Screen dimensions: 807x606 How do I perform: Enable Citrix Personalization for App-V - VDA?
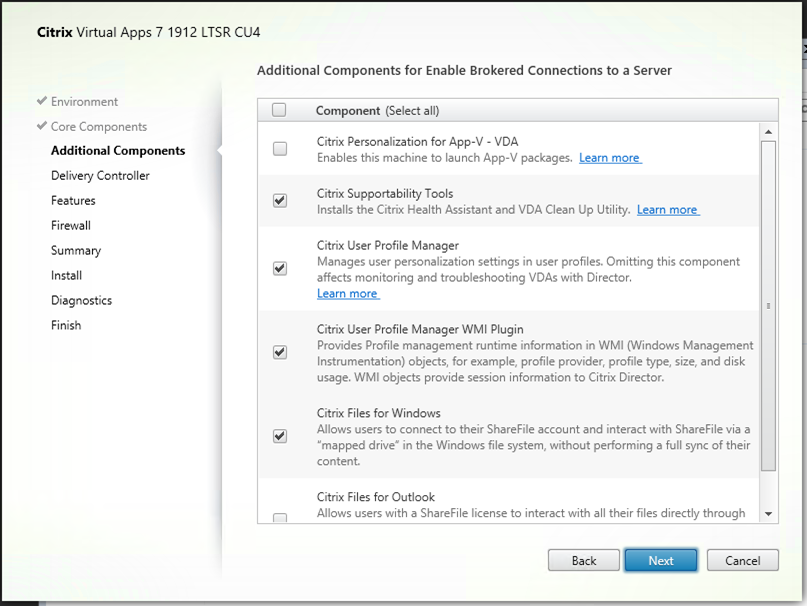point(280,149)
